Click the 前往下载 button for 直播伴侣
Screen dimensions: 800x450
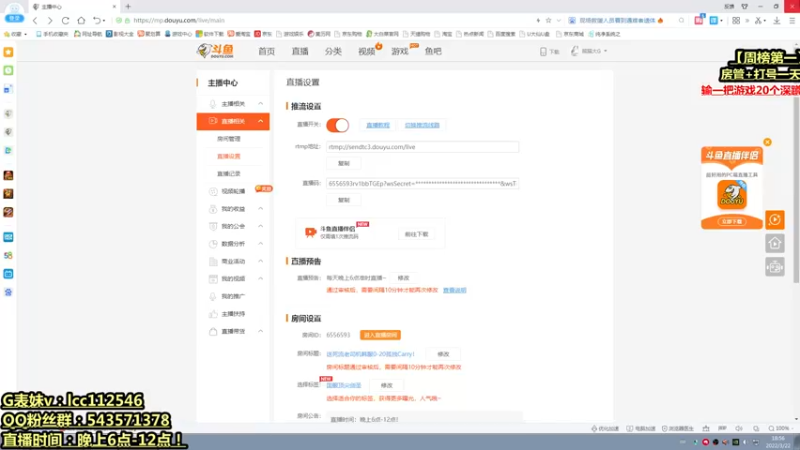(416, 234)
